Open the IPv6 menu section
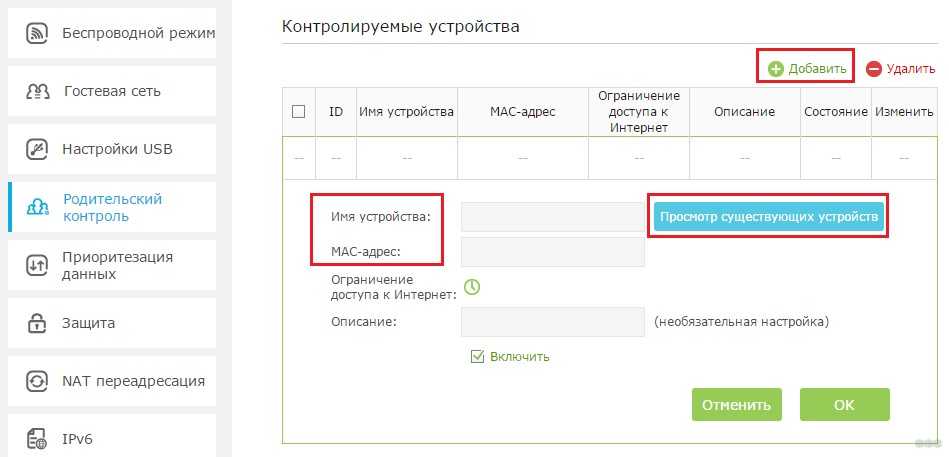This screenshot has height=457, width=949. [x=111, y=436]
